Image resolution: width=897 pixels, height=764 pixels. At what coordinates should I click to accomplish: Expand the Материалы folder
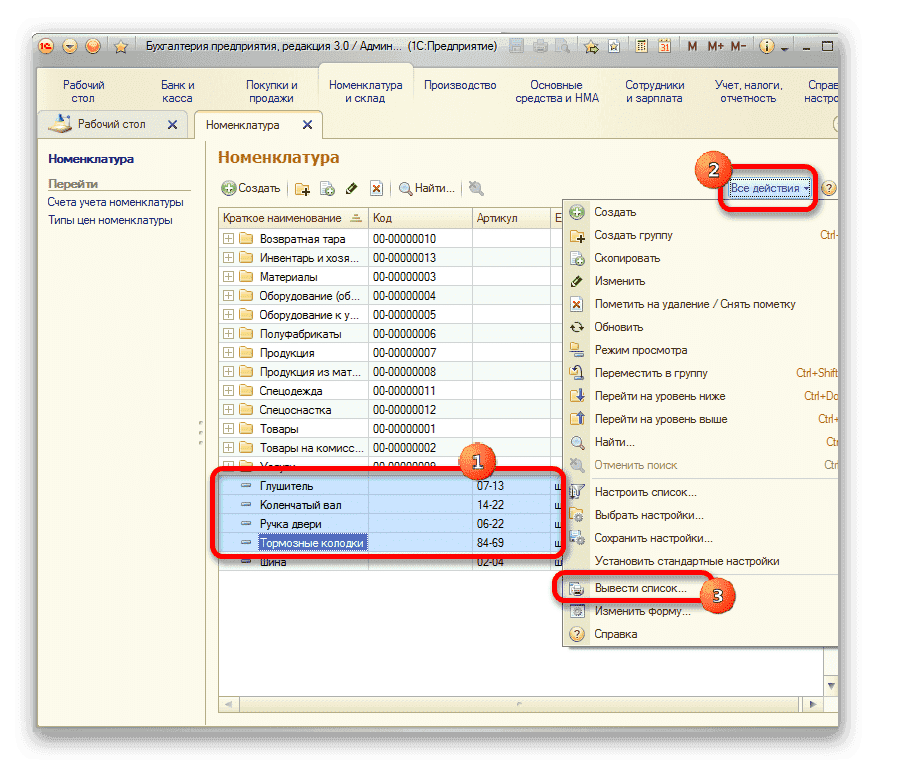[229, 277]
